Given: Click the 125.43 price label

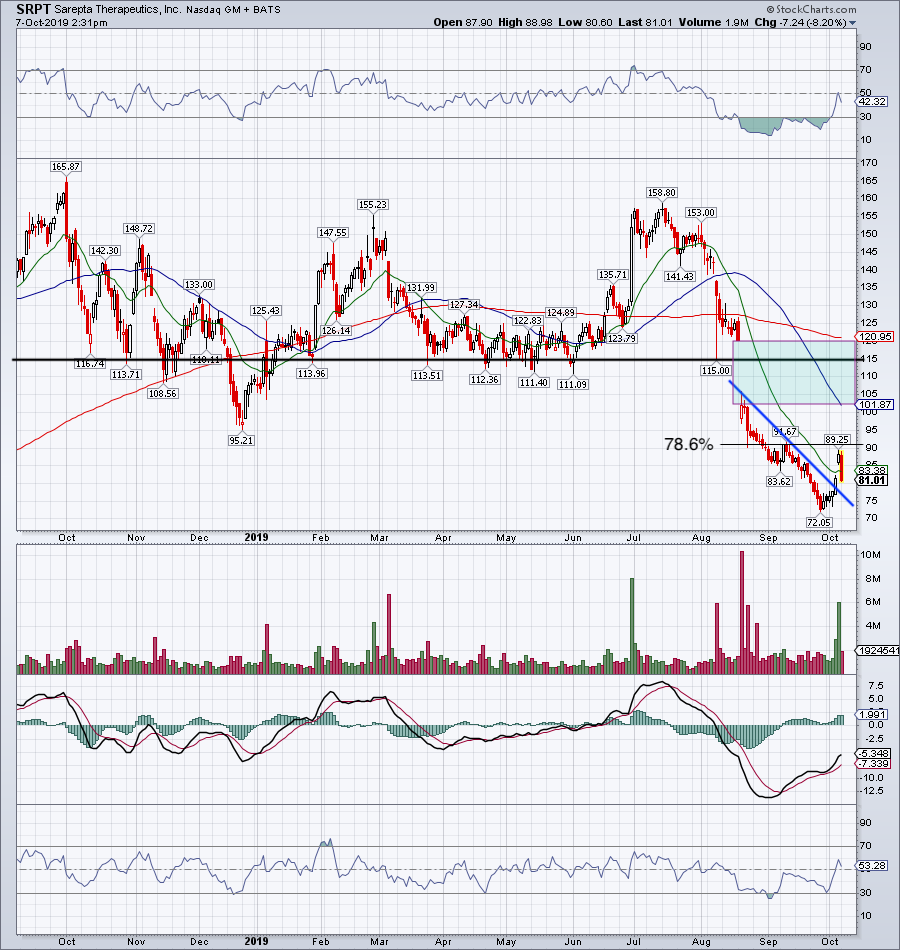Looking at the screenshot, I should 265,311.
